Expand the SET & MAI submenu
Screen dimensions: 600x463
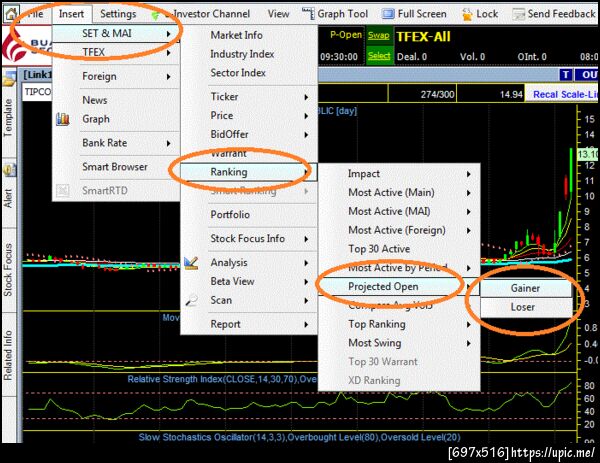tap(116, 34)
